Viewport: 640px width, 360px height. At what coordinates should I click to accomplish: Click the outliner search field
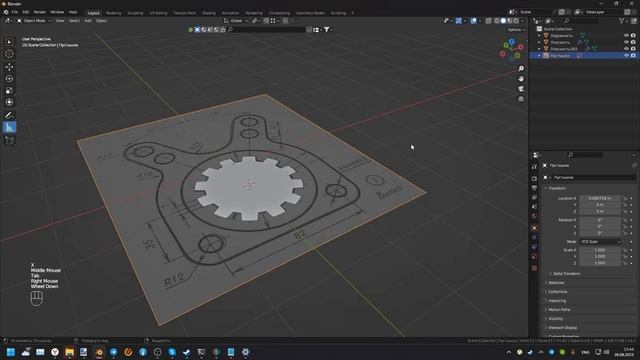582,20
